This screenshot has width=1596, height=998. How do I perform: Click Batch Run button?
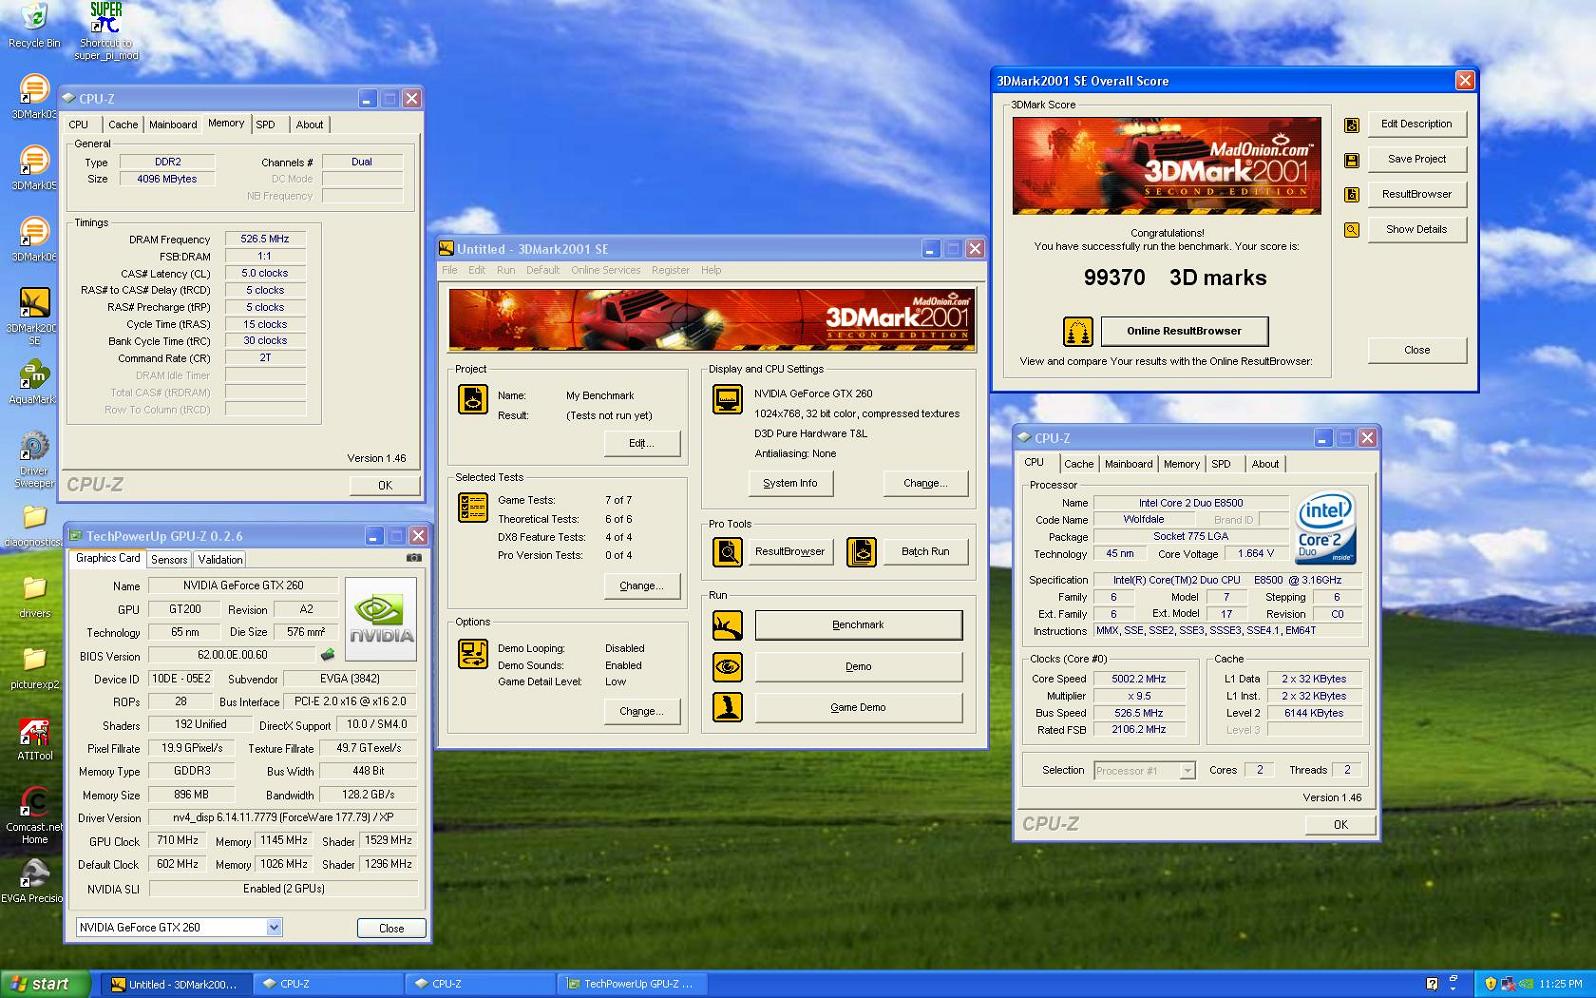[925, 551]
